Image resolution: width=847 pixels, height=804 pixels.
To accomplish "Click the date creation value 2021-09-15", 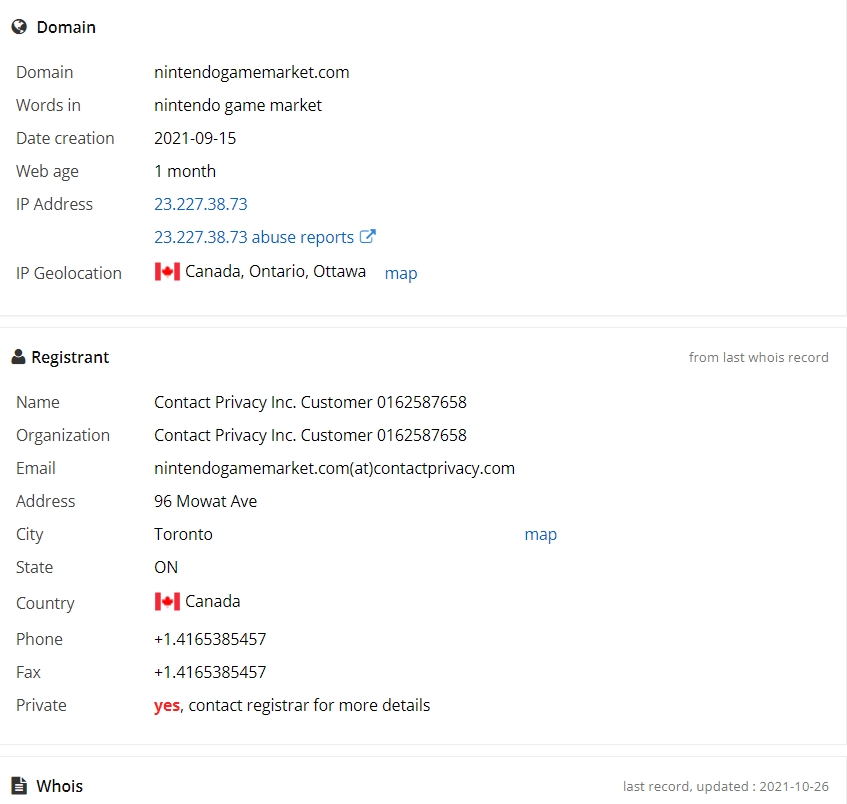I will click(195, 138).
